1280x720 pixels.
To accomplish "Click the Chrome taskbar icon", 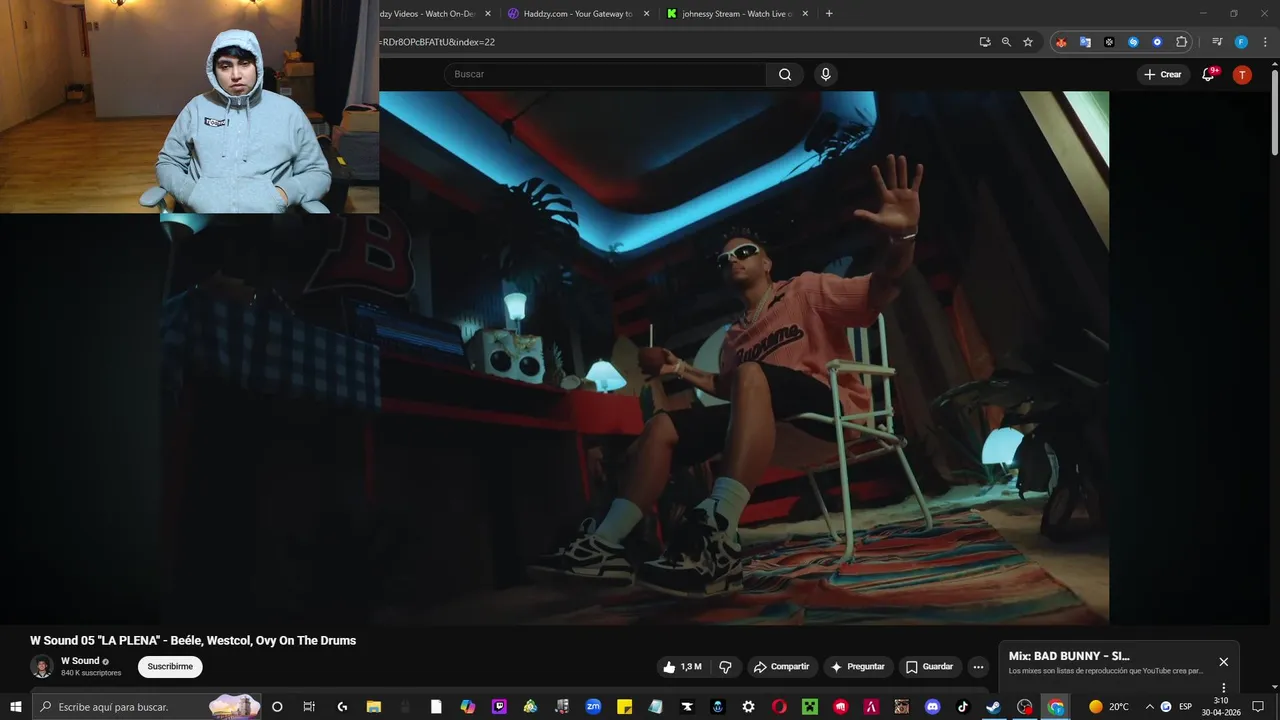I will (x=1056, y=707).
